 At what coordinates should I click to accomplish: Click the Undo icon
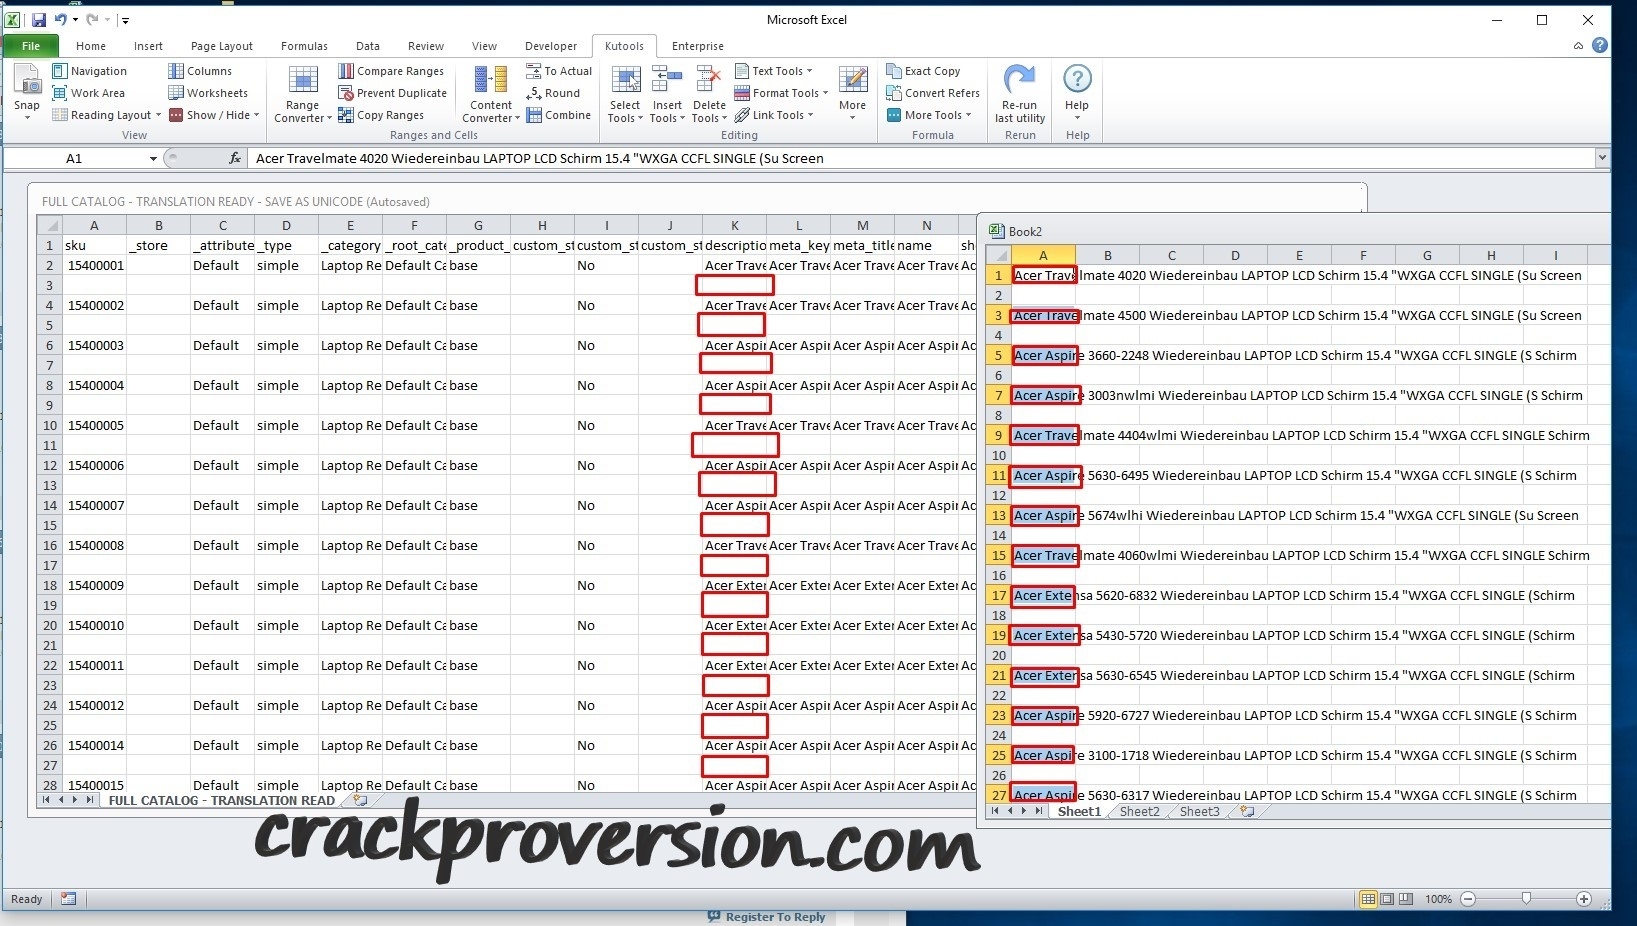(x=61, y=19)
